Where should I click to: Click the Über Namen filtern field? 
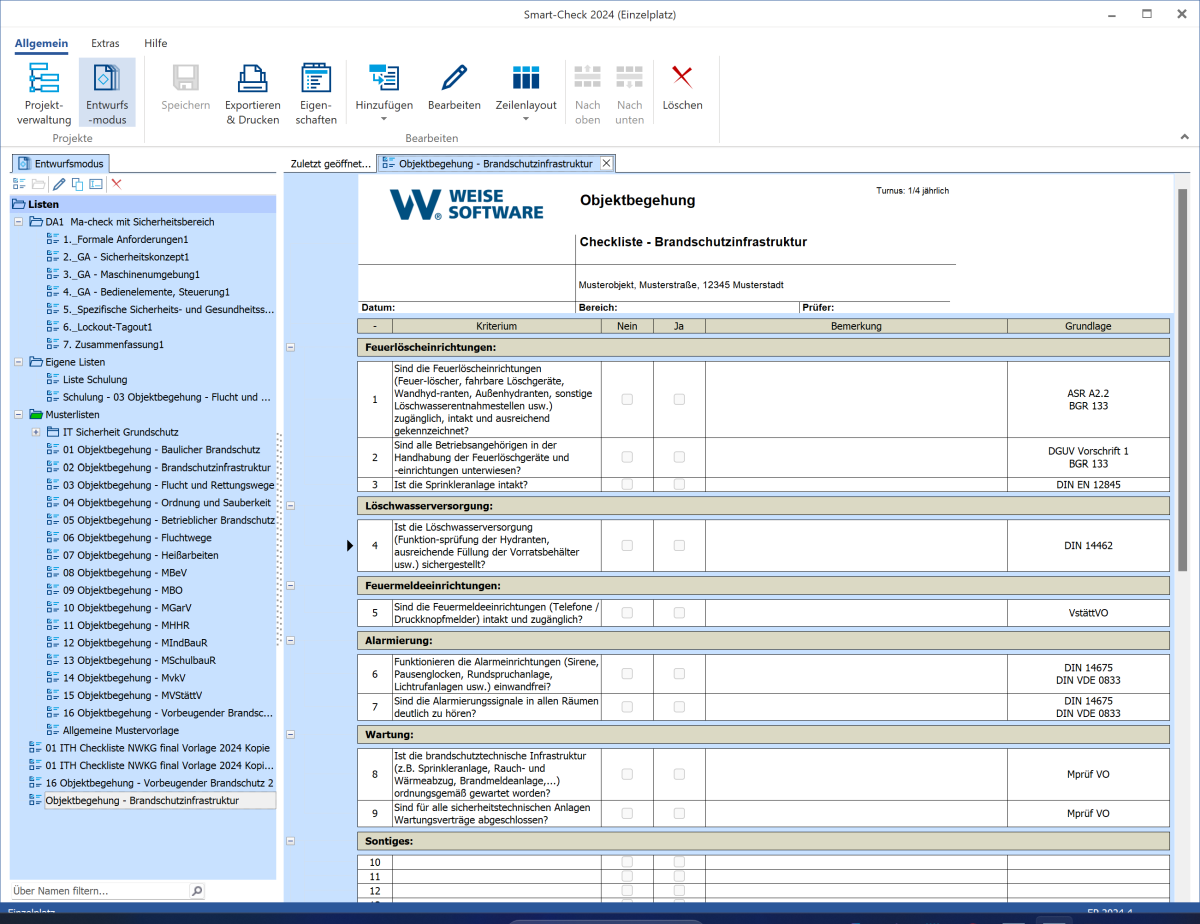[99, 890]
